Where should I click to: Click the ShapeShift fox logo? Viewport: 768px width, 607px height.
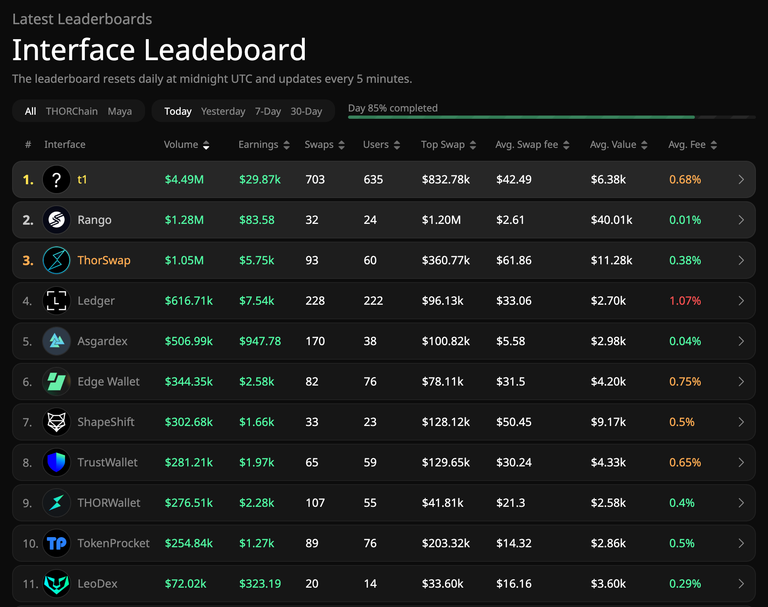(56, 422)
